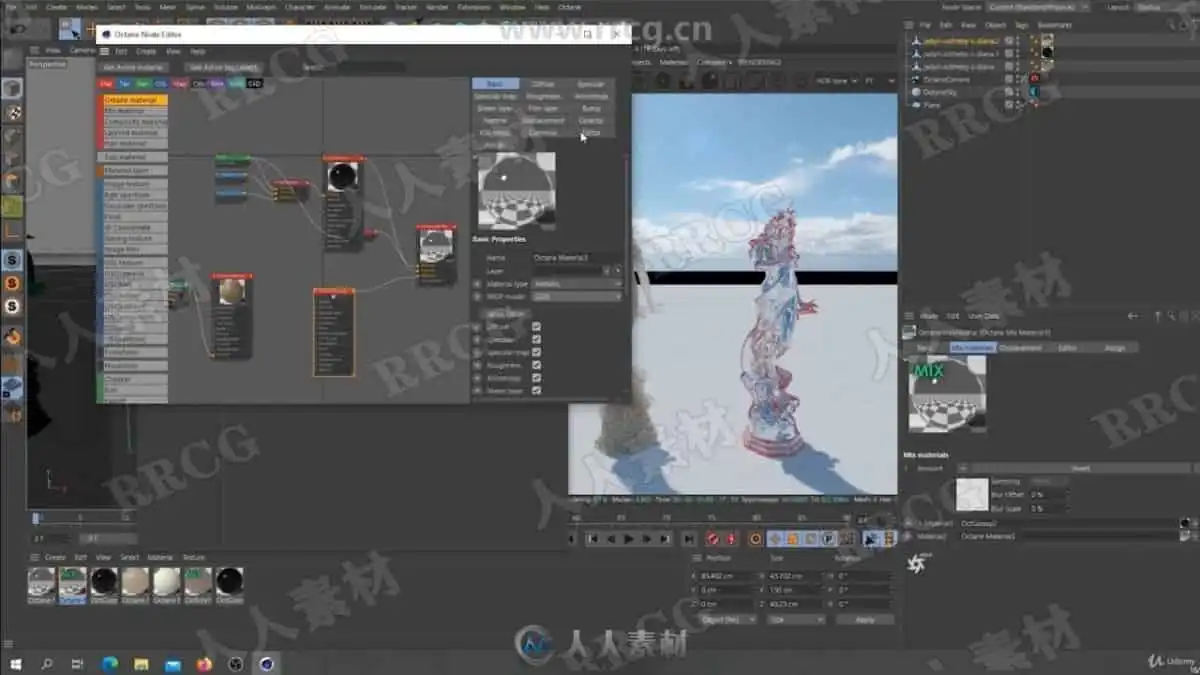Open Firefox from the taskbar
The height and width of the screenshot is (675, 1200).
pyautogui.click(x=204, y=663)
